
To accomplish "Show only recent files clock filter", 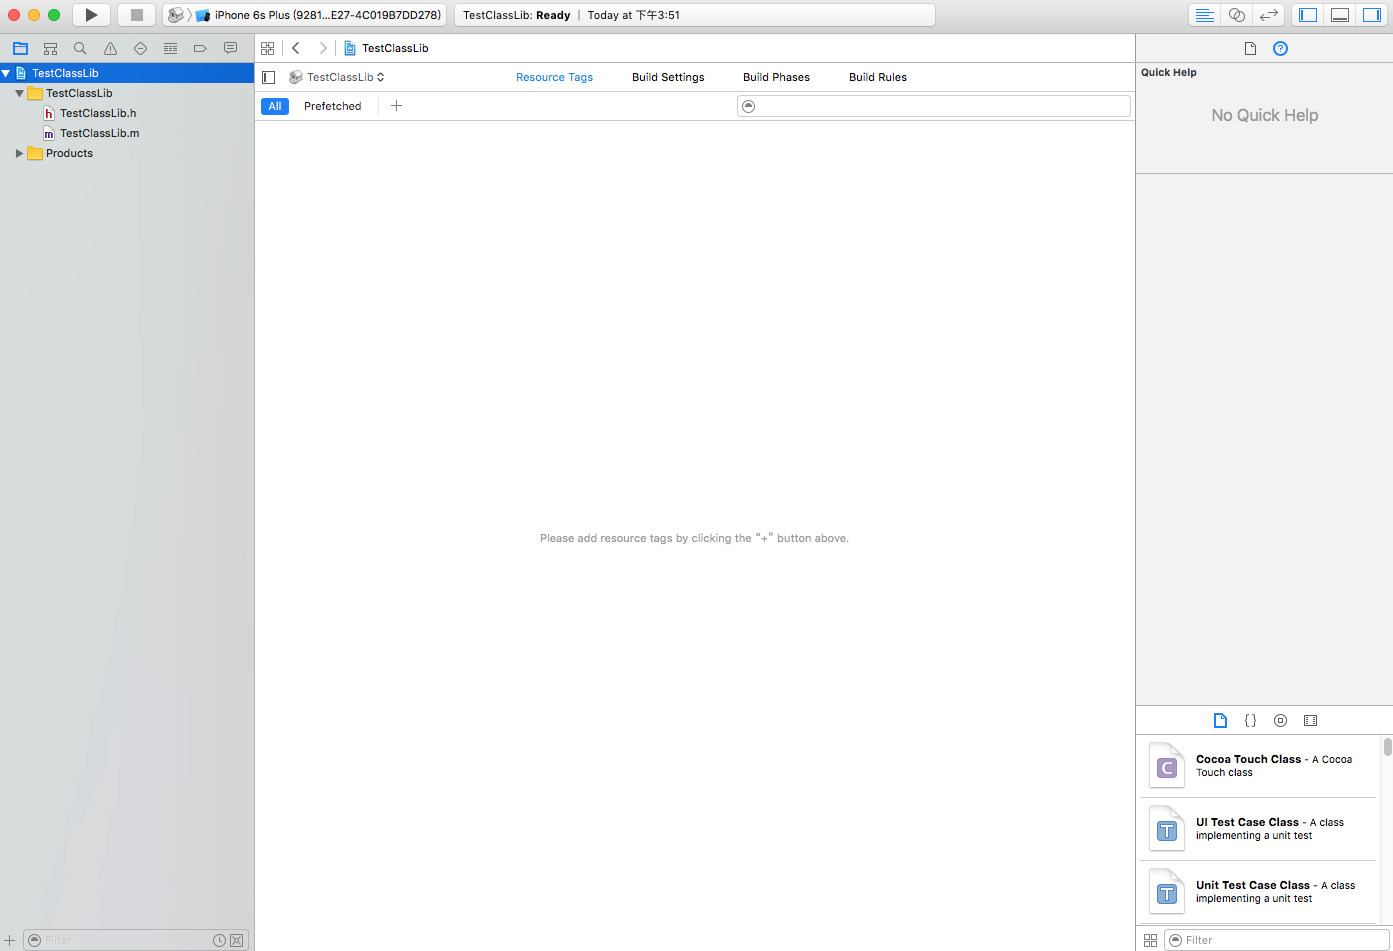I will point(219,940).
